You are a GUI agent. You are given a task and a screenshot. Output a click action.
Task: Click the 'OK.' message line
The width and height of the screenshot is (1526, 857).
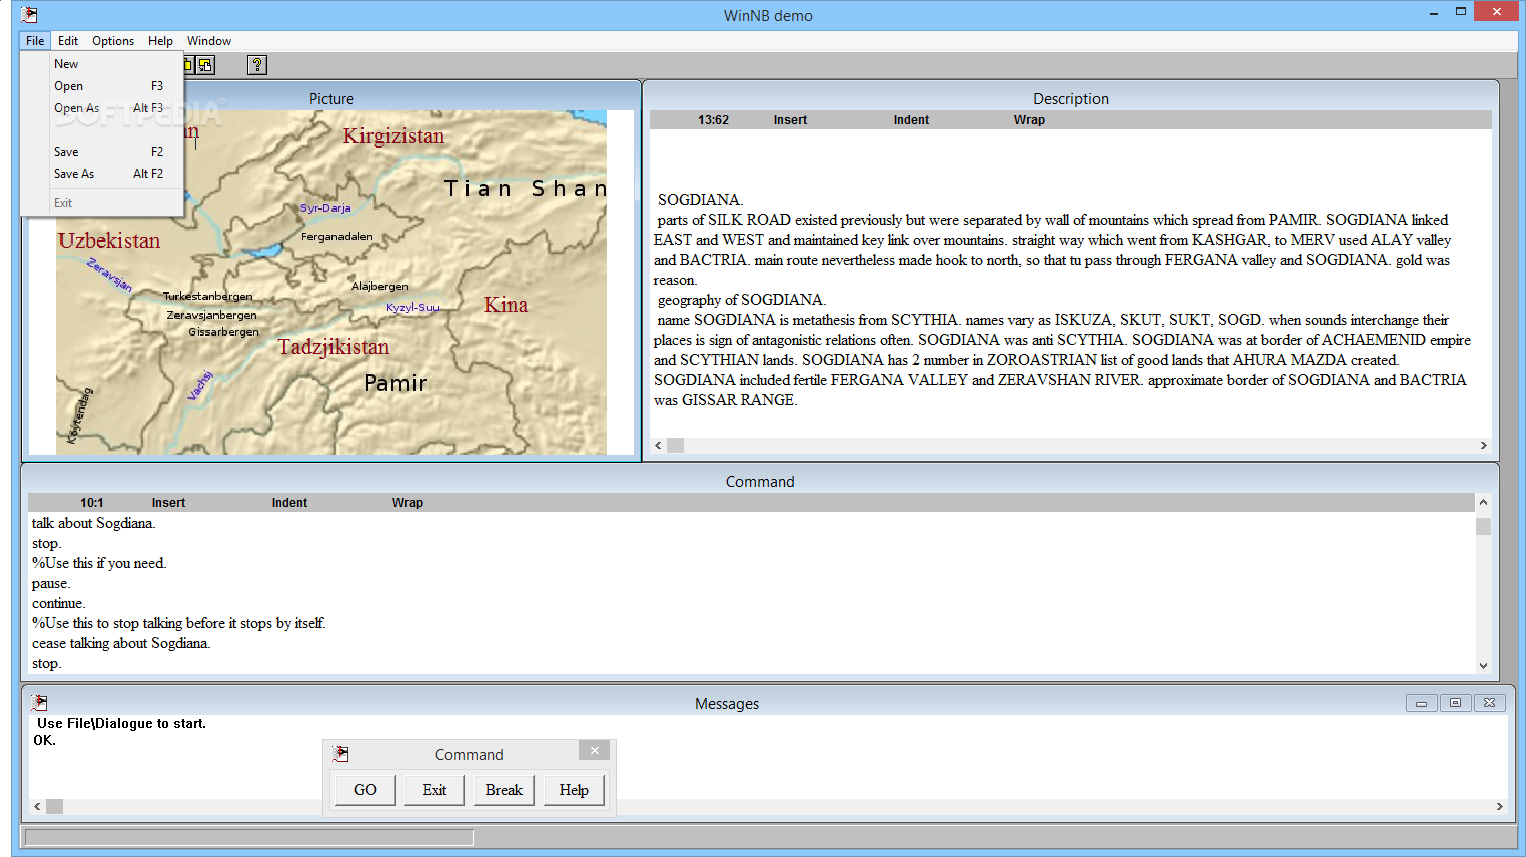coord(45,740)
